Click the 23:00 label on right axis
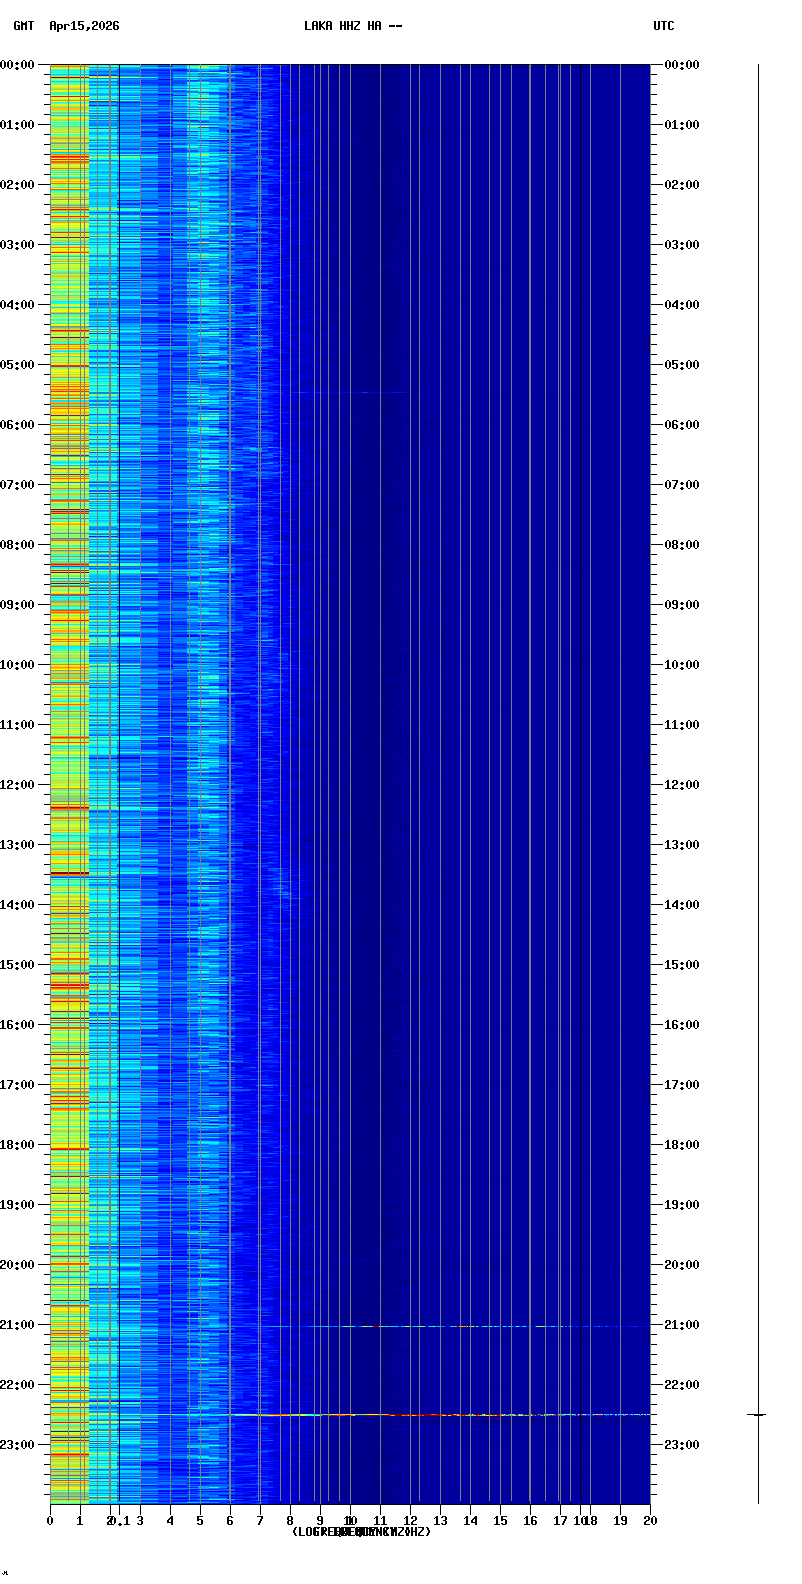802x1584 pixels. click(682, 1445)
